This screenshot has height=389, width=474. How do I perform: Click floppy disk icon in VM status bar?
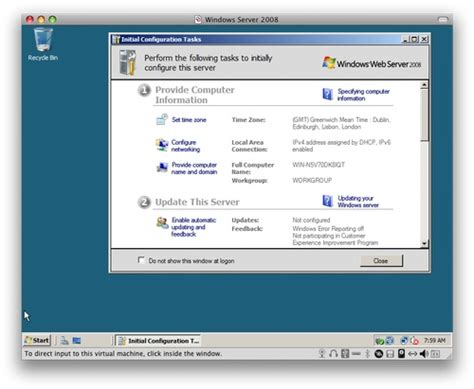pos(390,353)
